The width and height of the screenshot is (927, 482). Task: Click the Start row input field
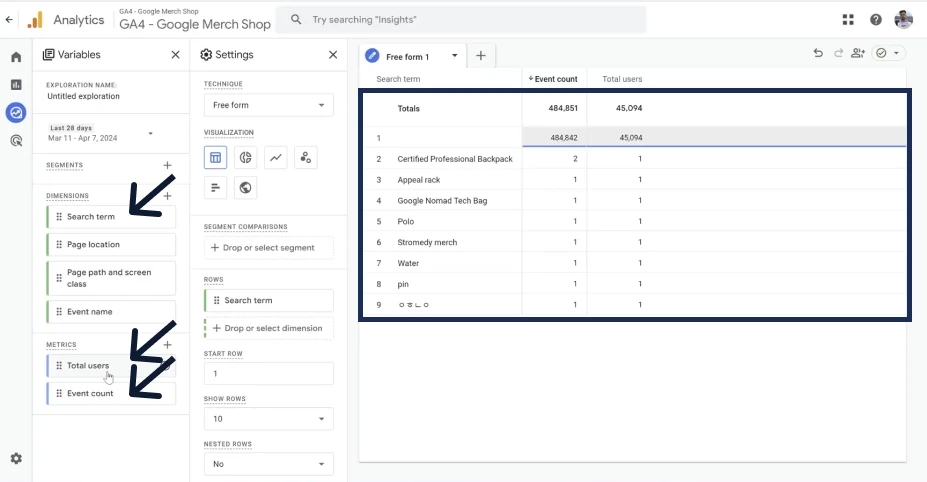click(x=268, y=374)
